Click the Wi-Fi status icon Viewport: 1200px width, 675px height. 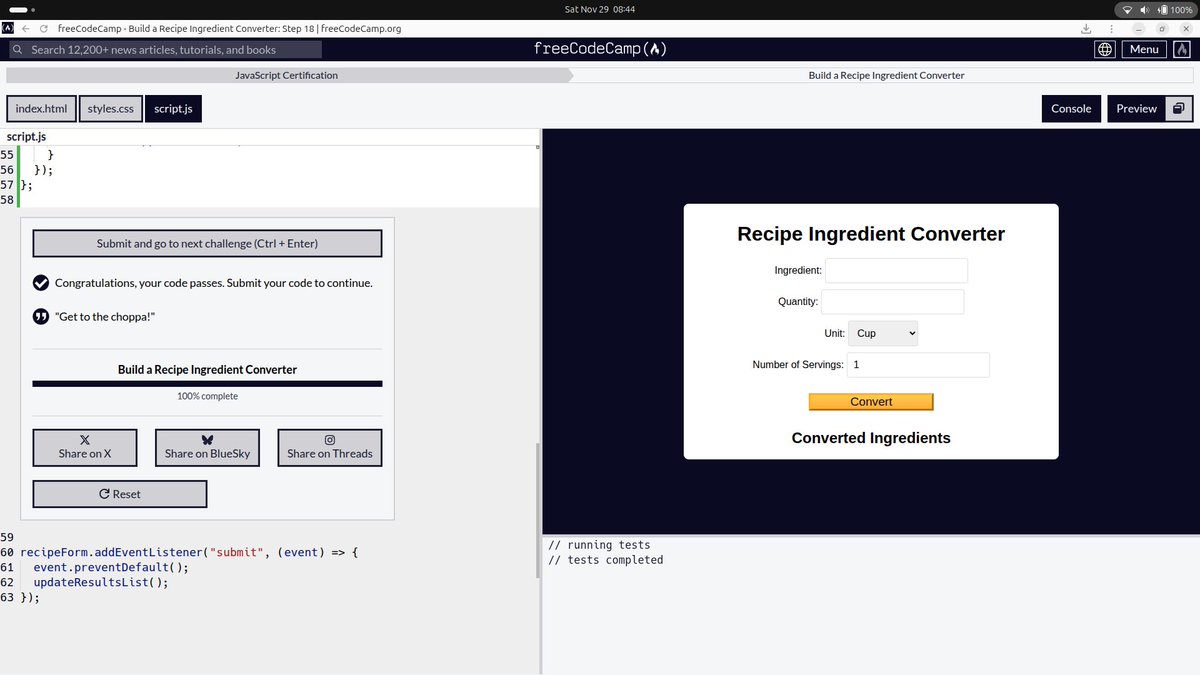coord(1128,9)
